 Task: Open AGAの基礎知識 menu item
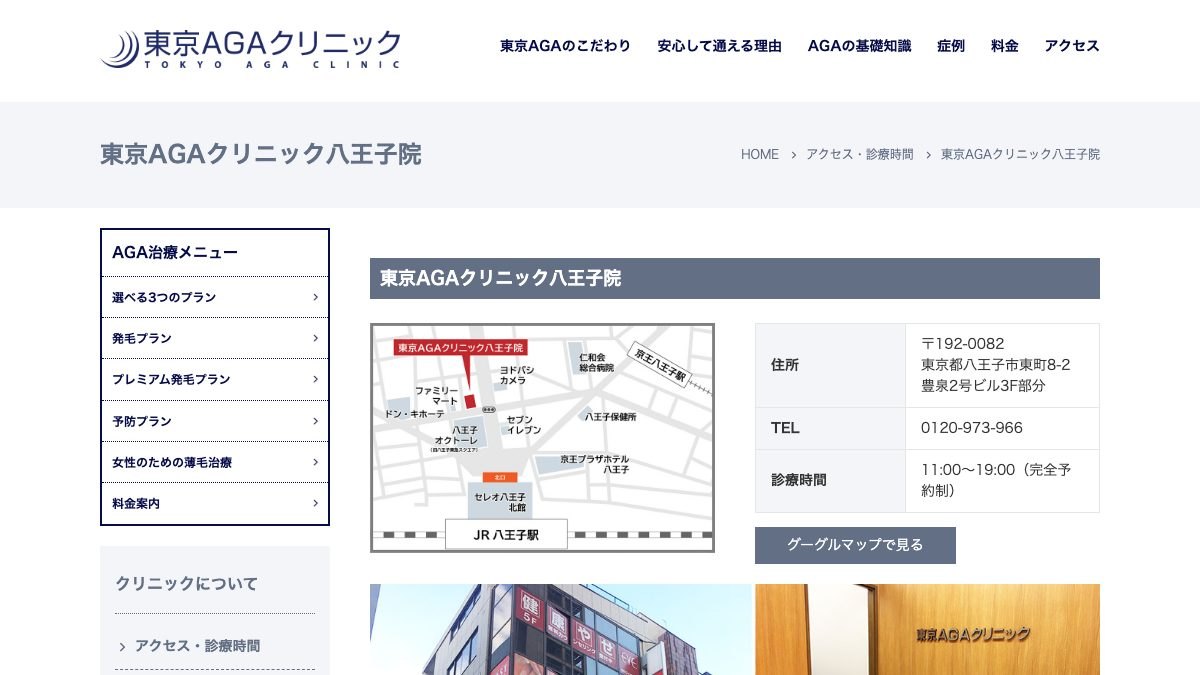coord(859,46)
